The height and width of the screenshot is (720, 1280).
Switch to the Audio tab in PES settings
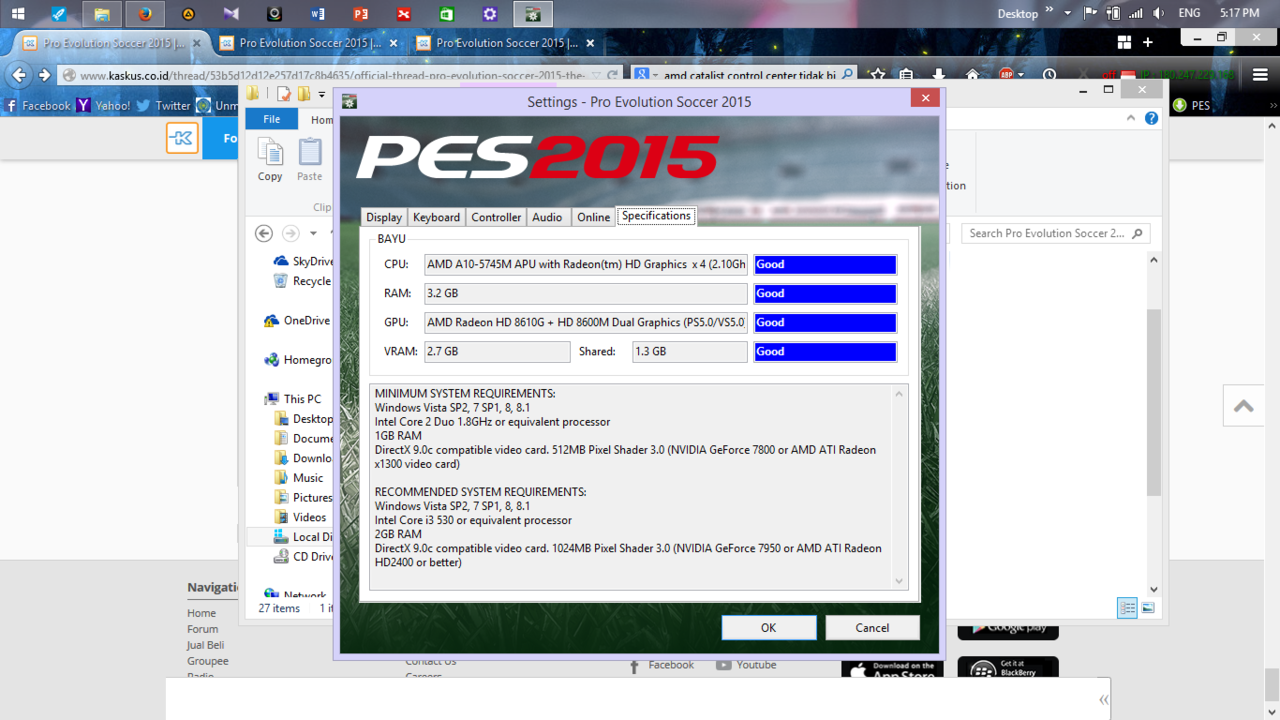[547, 216]
